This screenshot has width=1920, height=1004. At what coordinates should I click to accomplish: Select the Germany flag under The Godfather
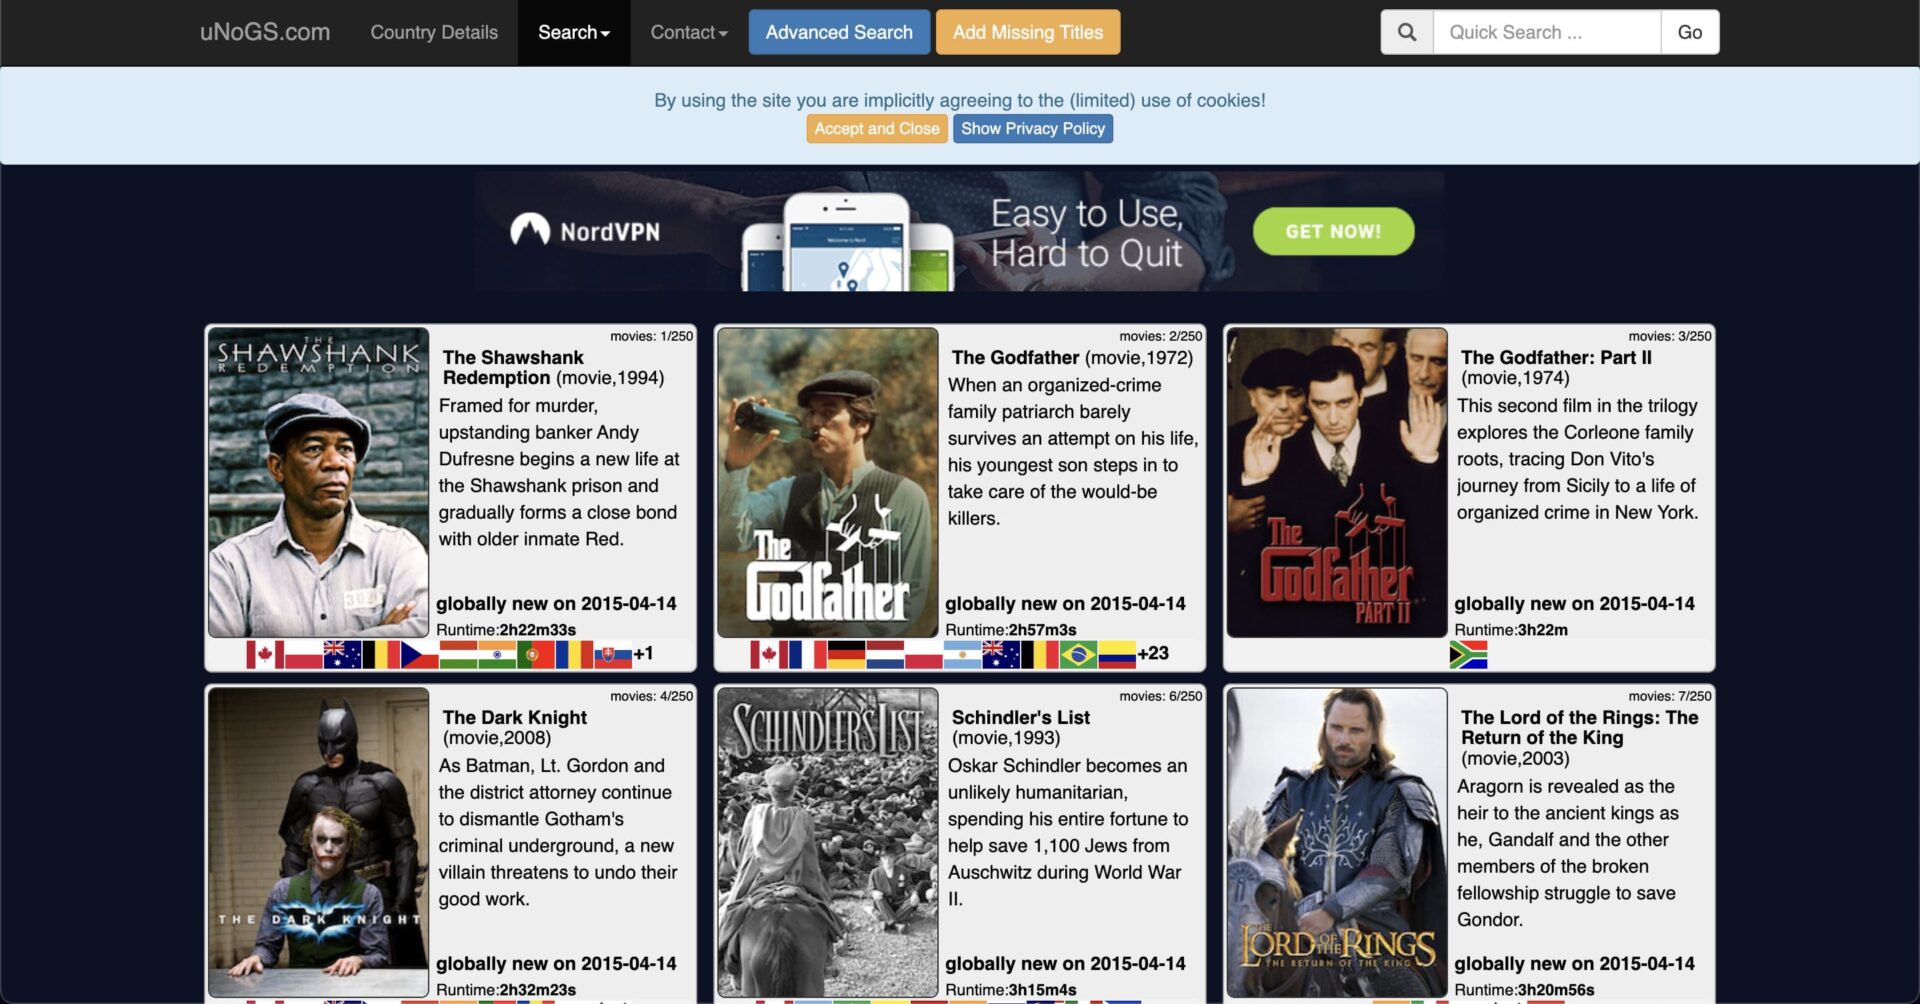click(x=846, y=655)
